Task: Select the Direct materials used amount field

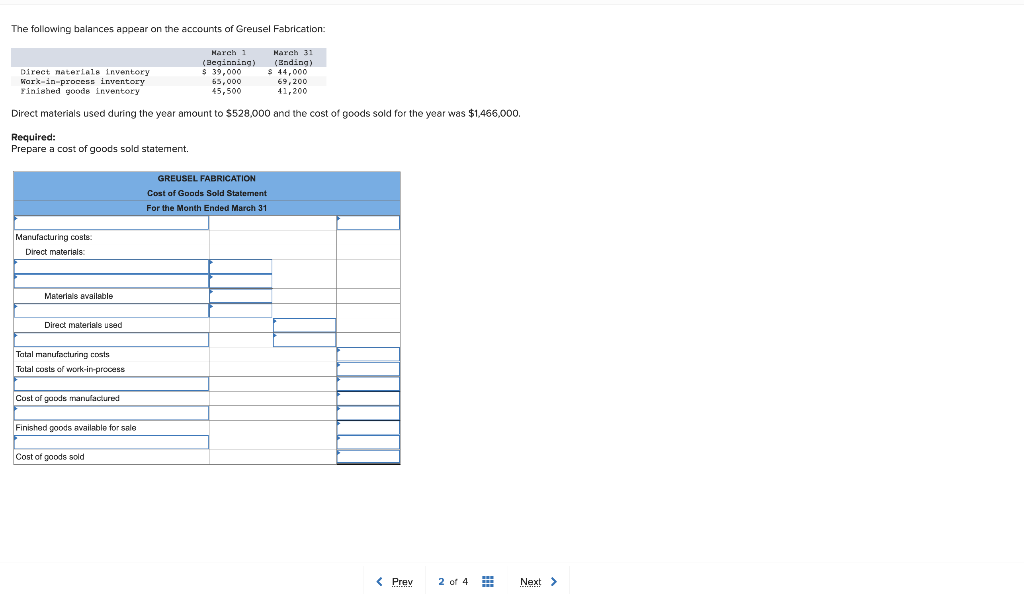Action: pyautogui.click(x=304, y=325)
